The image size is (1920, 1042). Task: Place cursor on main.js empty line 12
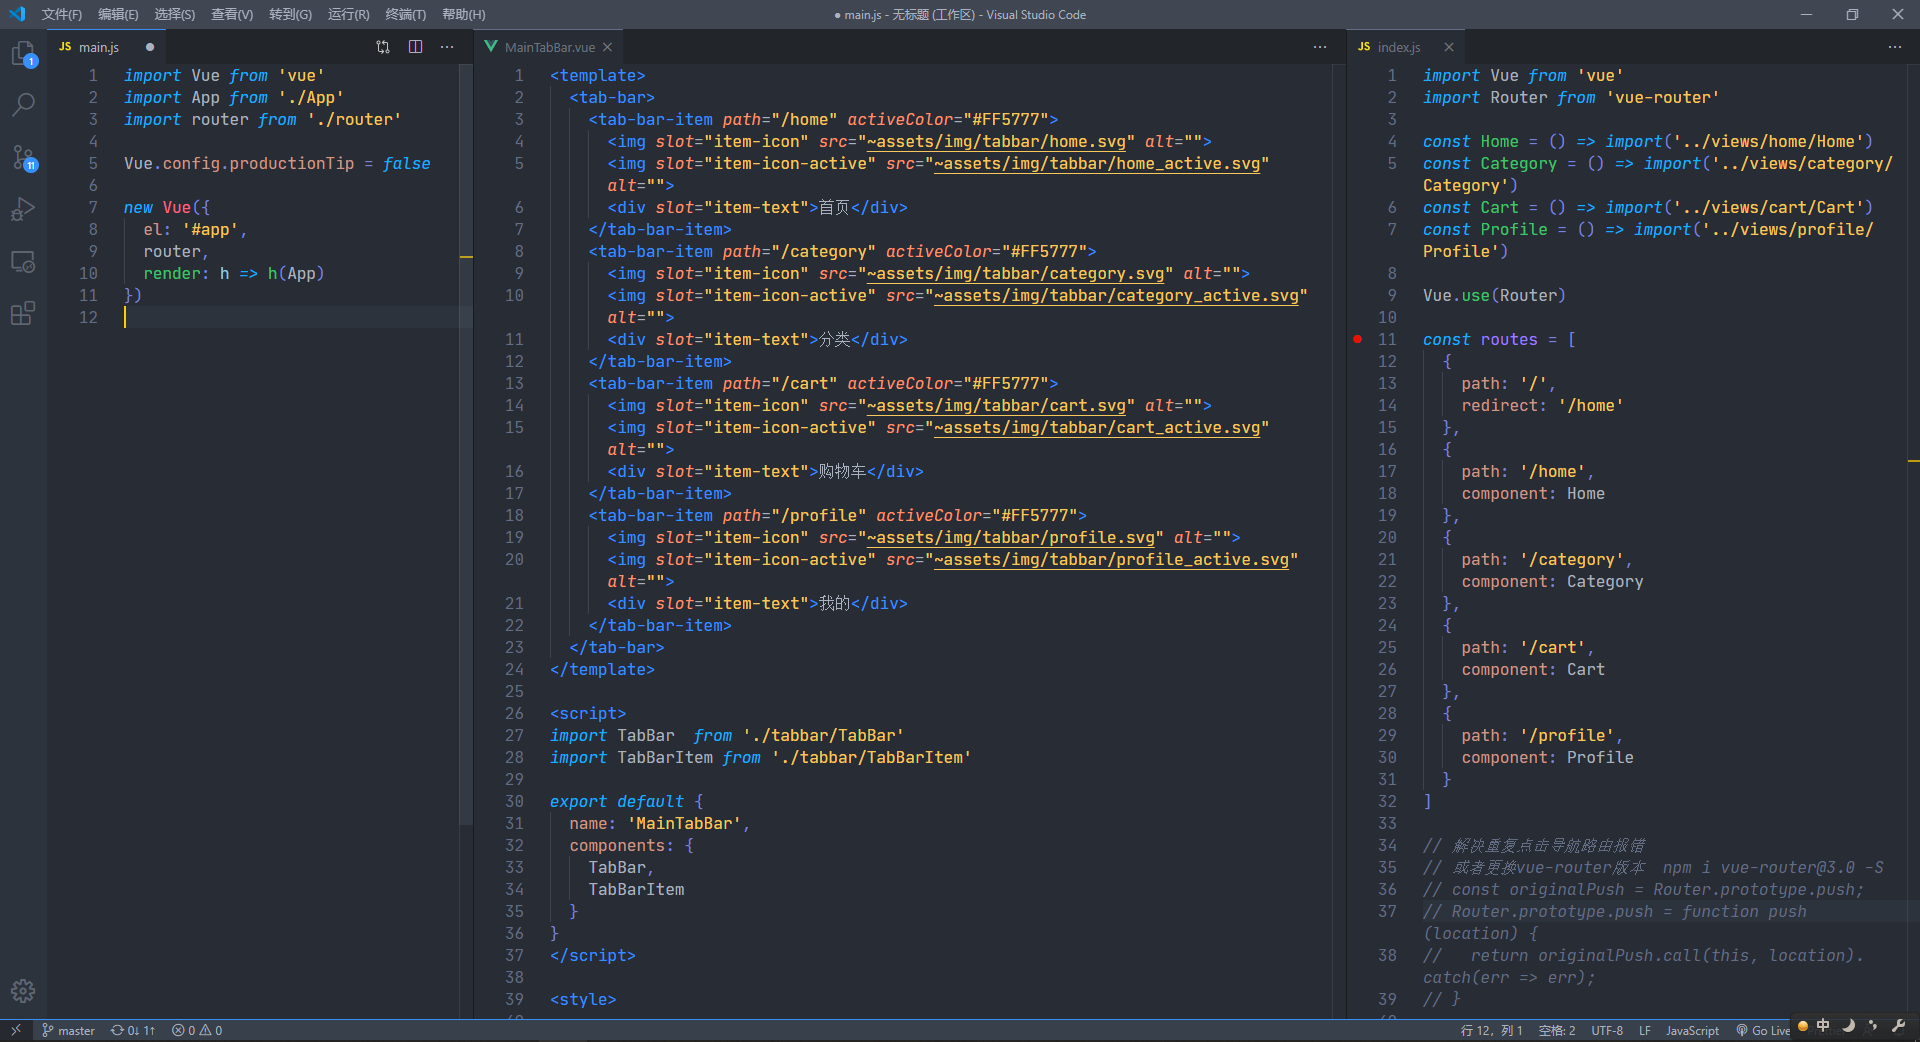pyautogui.click(x=290, y=318)
